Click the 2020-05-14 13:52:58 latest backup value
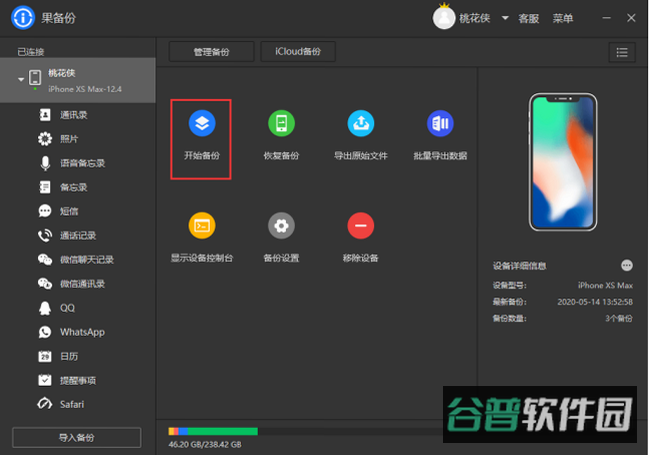 coord(595,302)
